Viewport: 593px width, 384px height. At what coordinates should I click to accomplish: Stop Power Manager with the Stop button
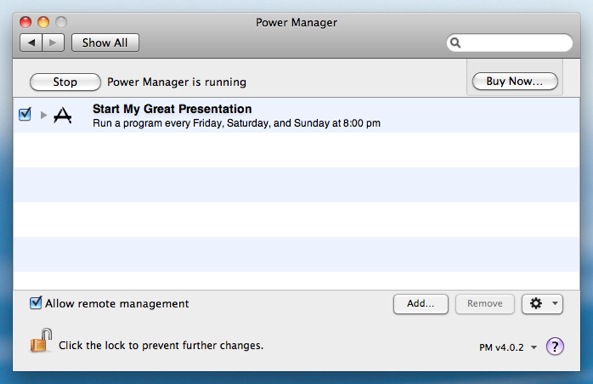[65, 82]
